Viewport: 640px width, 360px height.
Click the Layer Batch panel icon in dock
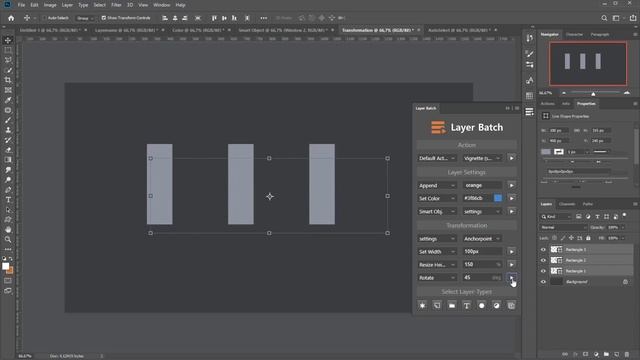tap(529, 112)
